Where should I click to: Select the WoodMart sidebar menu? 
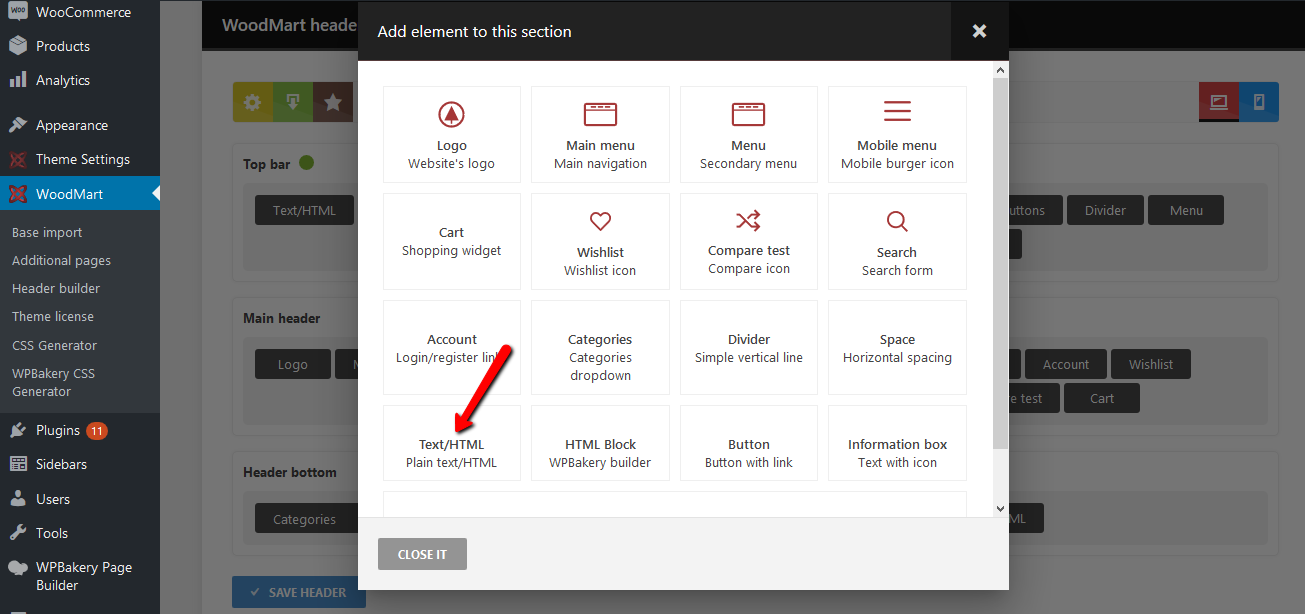point(80,194)
